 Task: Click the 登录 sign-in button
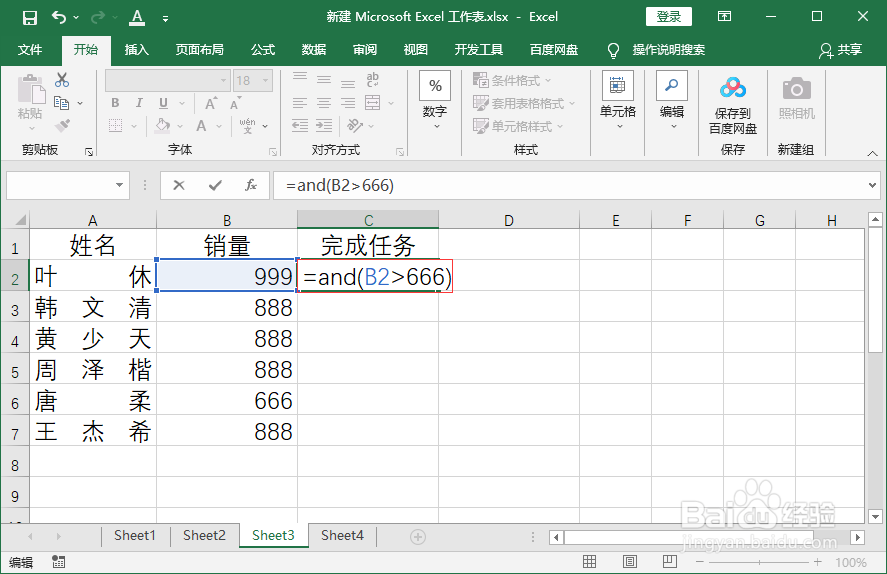669,16
